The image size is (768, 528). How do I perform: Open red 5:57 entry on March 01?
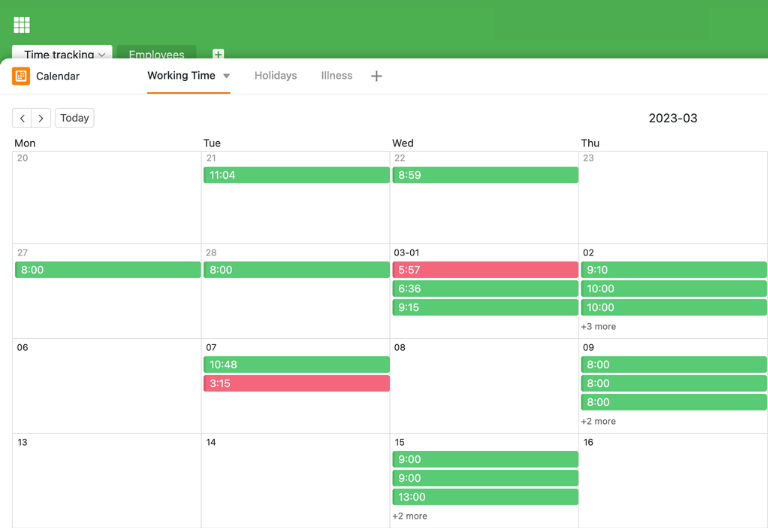(485, 270)
